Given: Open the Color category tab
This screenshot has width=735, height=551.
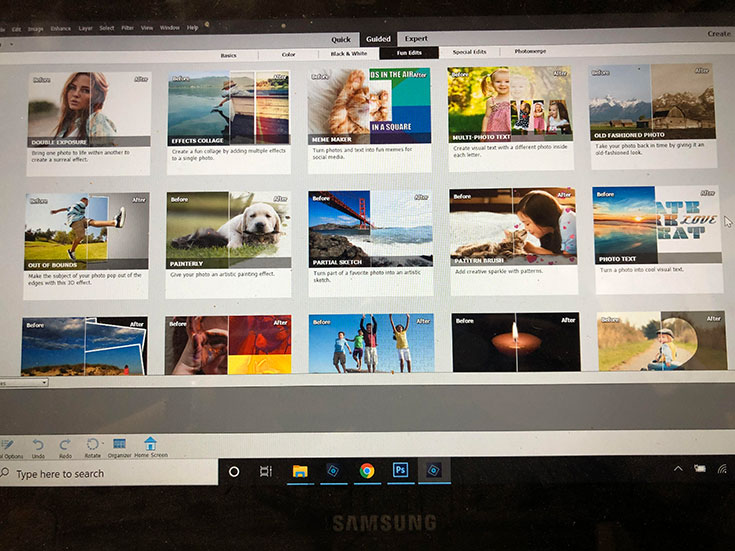Looking at the screenshot, I should pos(288,54).
